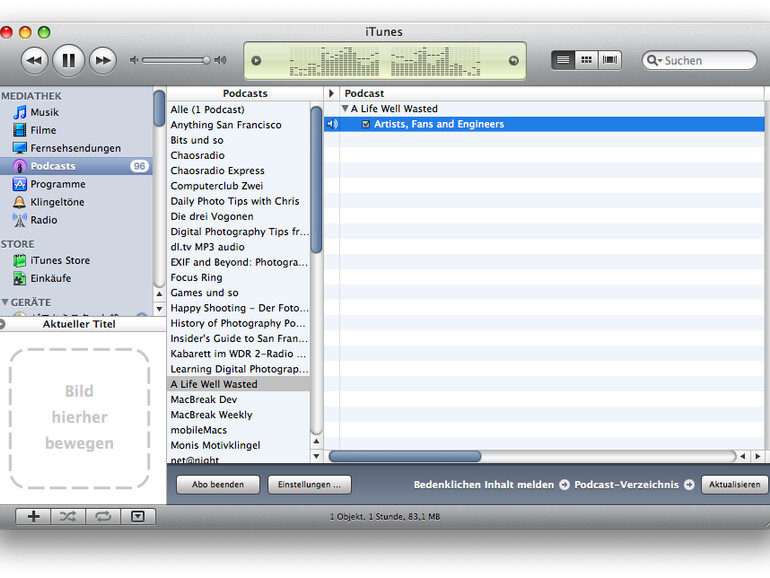The height and width of the screenshot is (578, 770).
Task: Switch to list view
Action: pos(563,60)
